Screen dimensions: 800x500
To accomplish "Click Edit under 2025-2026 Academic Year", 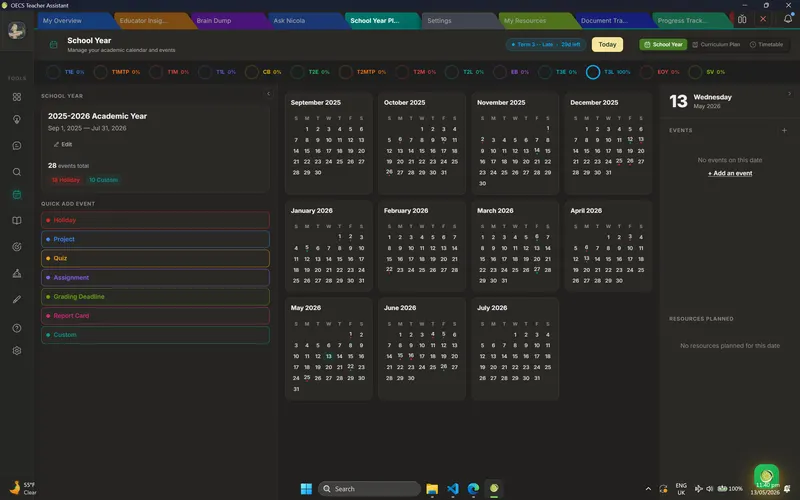I will tap(63, 144).
